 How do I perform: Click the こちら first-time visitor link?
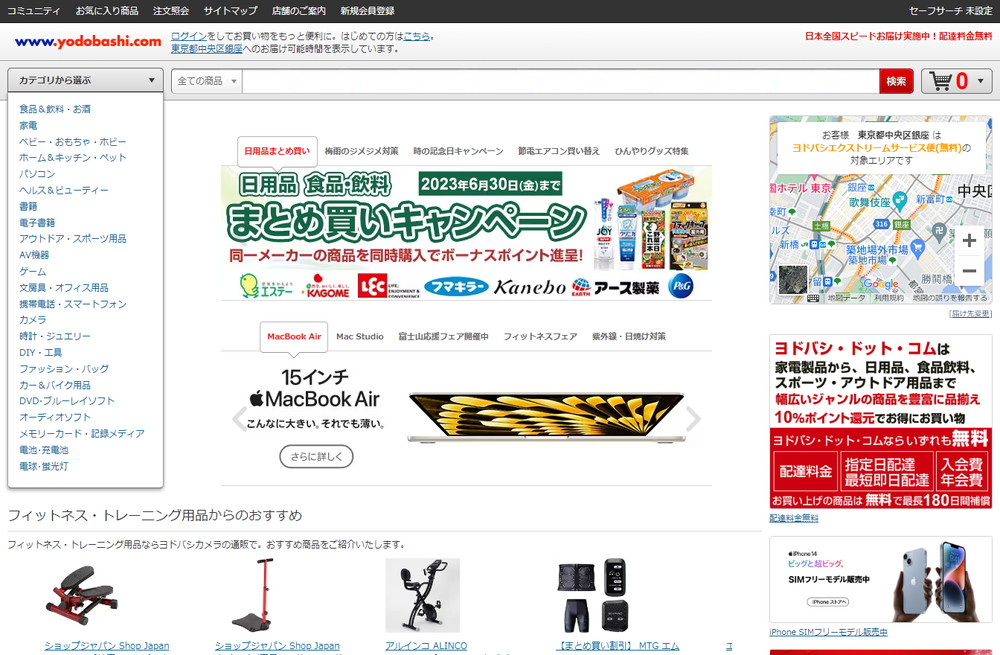click(x=416, y=36)
